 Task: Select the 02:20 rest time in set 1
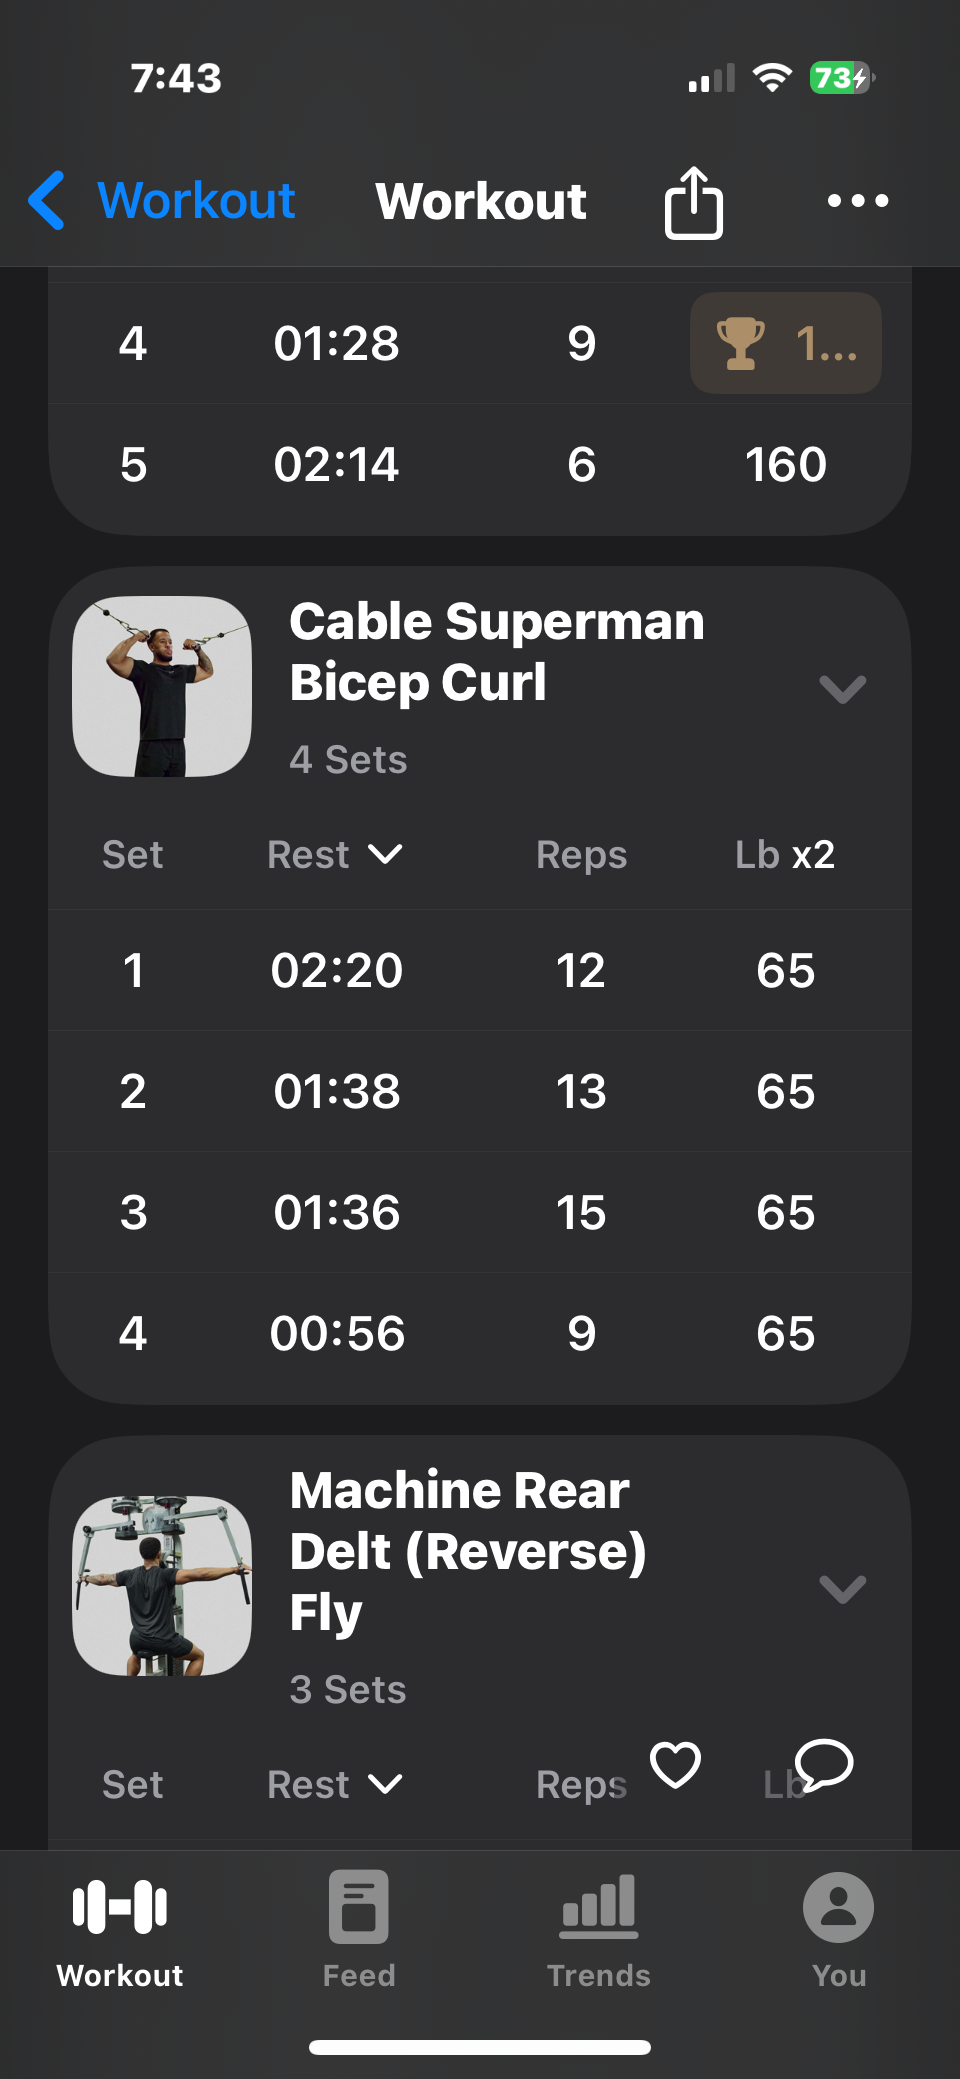pos(337,971)
